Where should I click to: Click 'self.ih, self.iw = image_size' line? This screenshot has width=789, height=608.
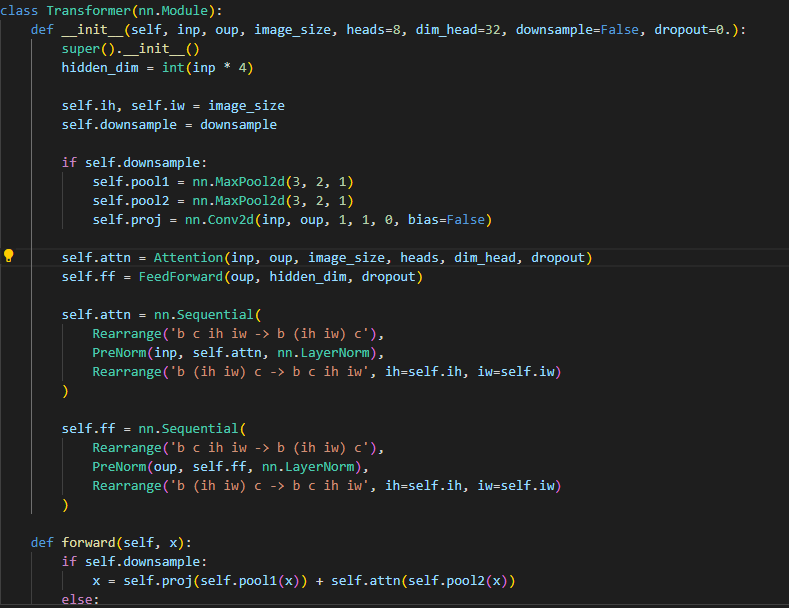click(173, 106)
